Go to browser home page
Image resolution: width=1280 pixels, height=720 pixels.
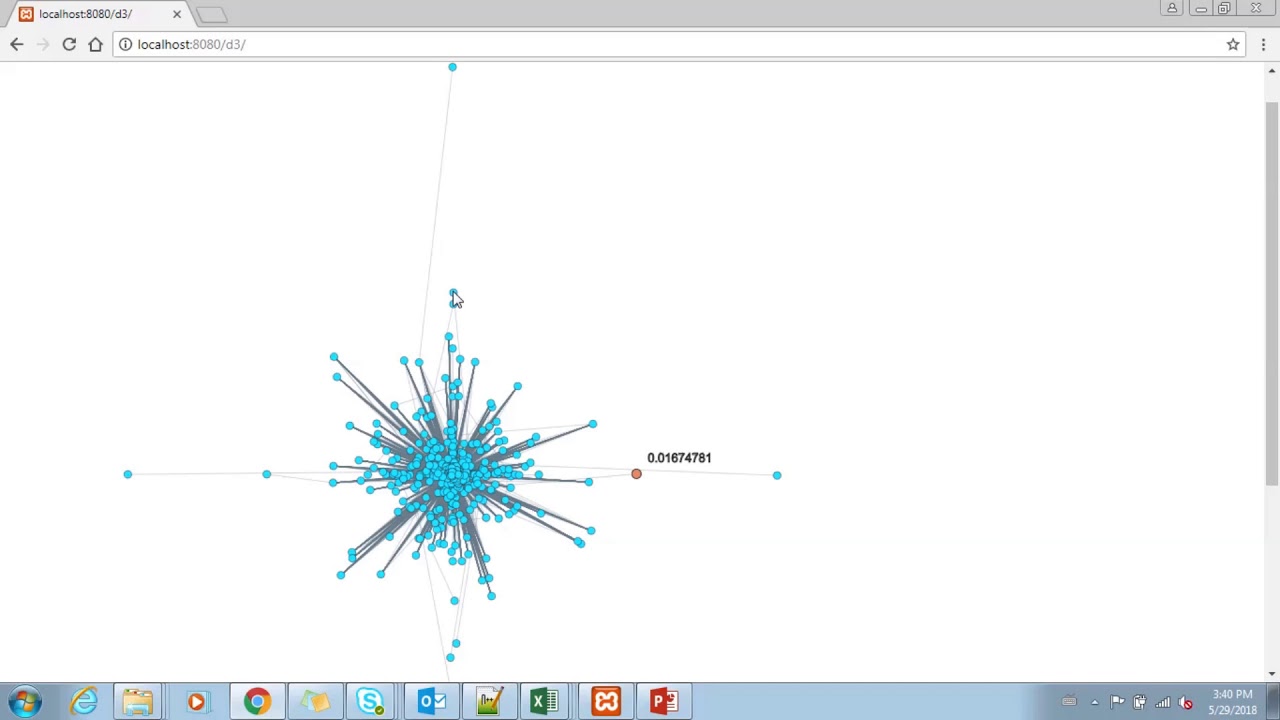pos(95,44)
